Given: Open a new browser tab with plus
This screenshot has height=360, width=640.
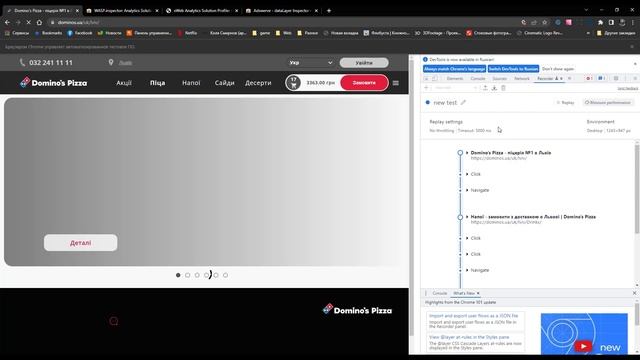Looking at the screenshot, I should point(329,11).
